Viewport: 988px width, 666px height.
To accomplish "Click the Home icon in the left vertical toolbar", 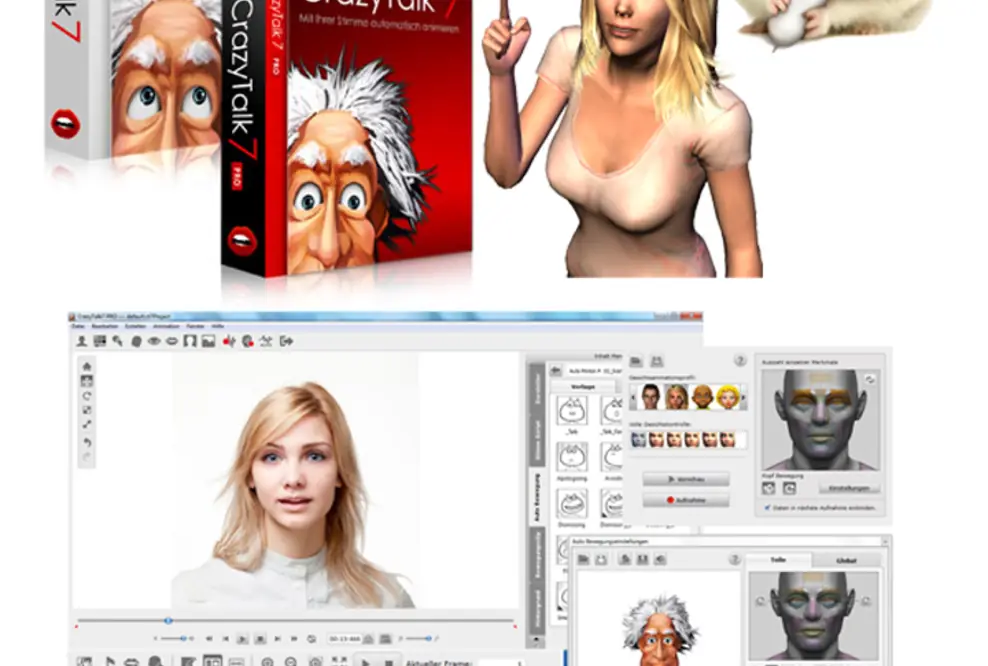I will pyautogui.click(x=87, y=367).
